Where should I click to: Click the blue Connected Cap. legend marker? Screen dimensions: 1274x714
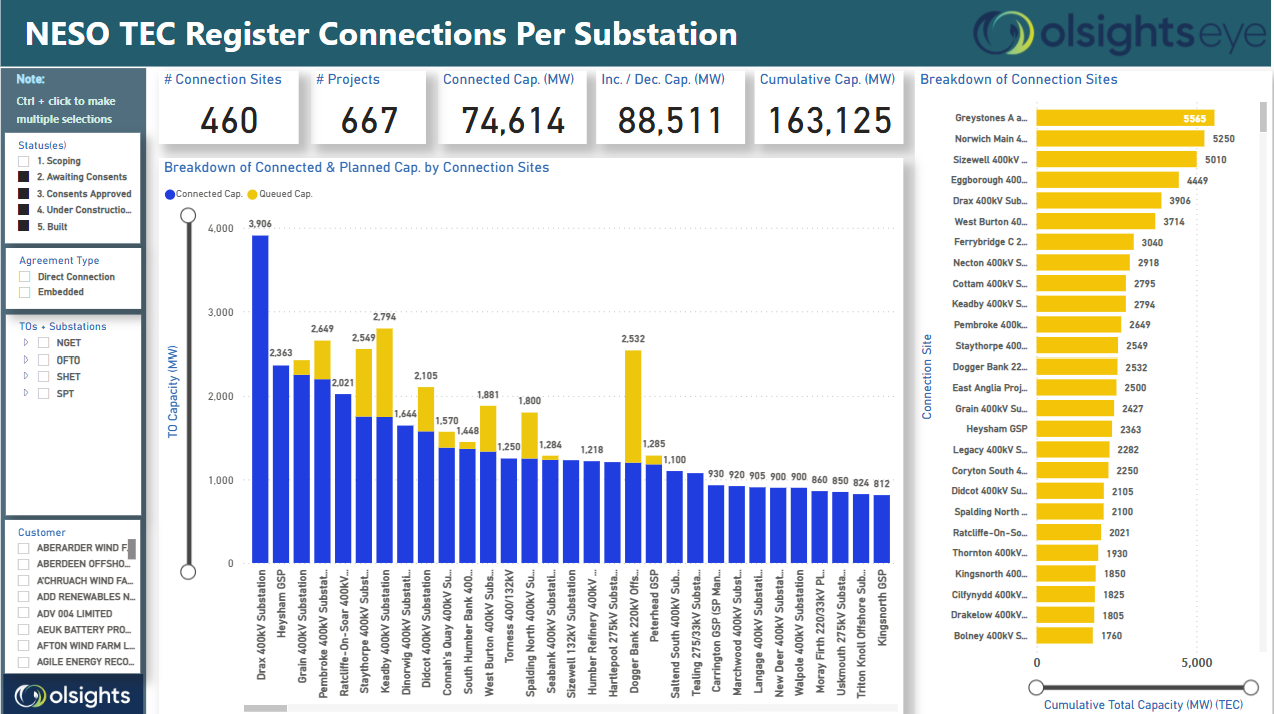click(x=170, y=194)
